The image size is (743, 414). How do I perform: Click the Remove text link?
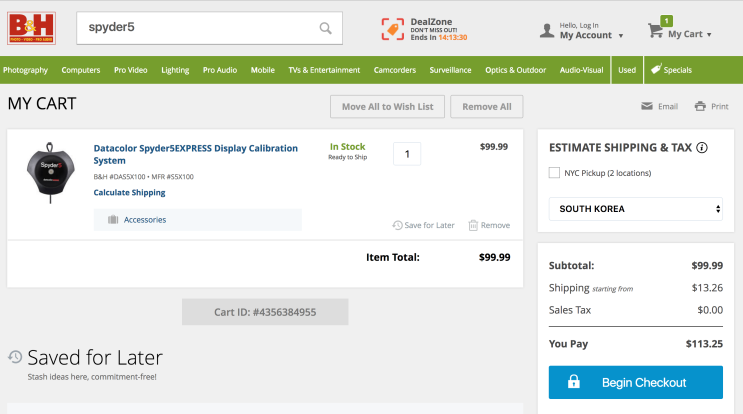point(495,225)
